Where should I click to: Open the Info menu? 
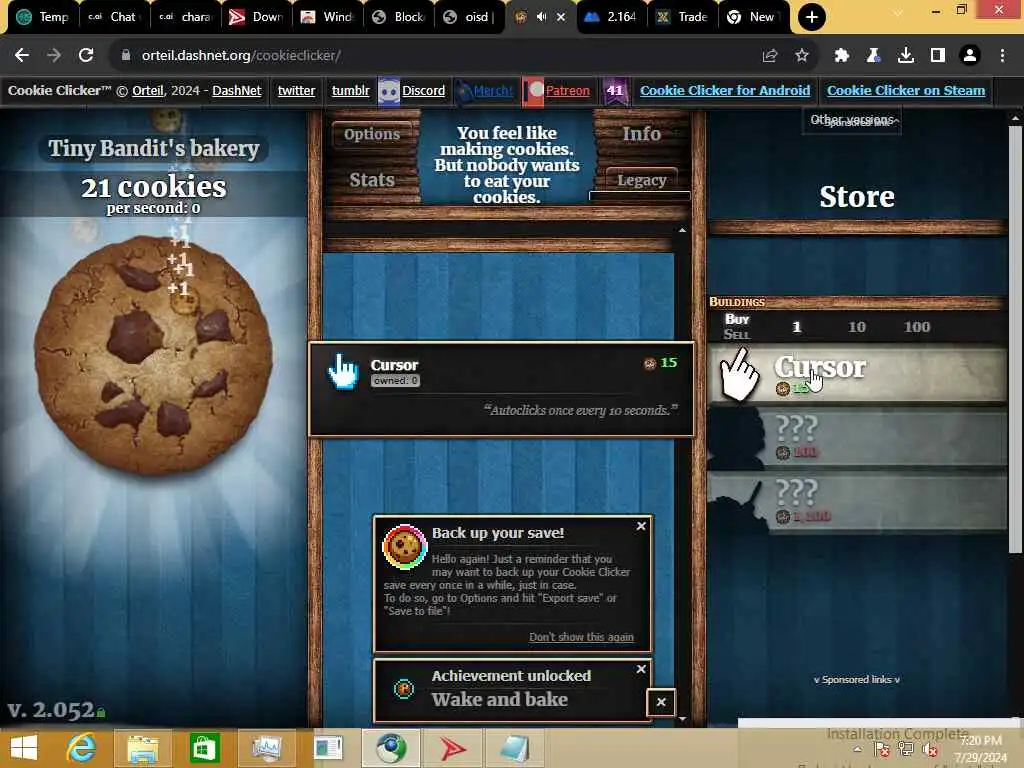tap(641, 134)
